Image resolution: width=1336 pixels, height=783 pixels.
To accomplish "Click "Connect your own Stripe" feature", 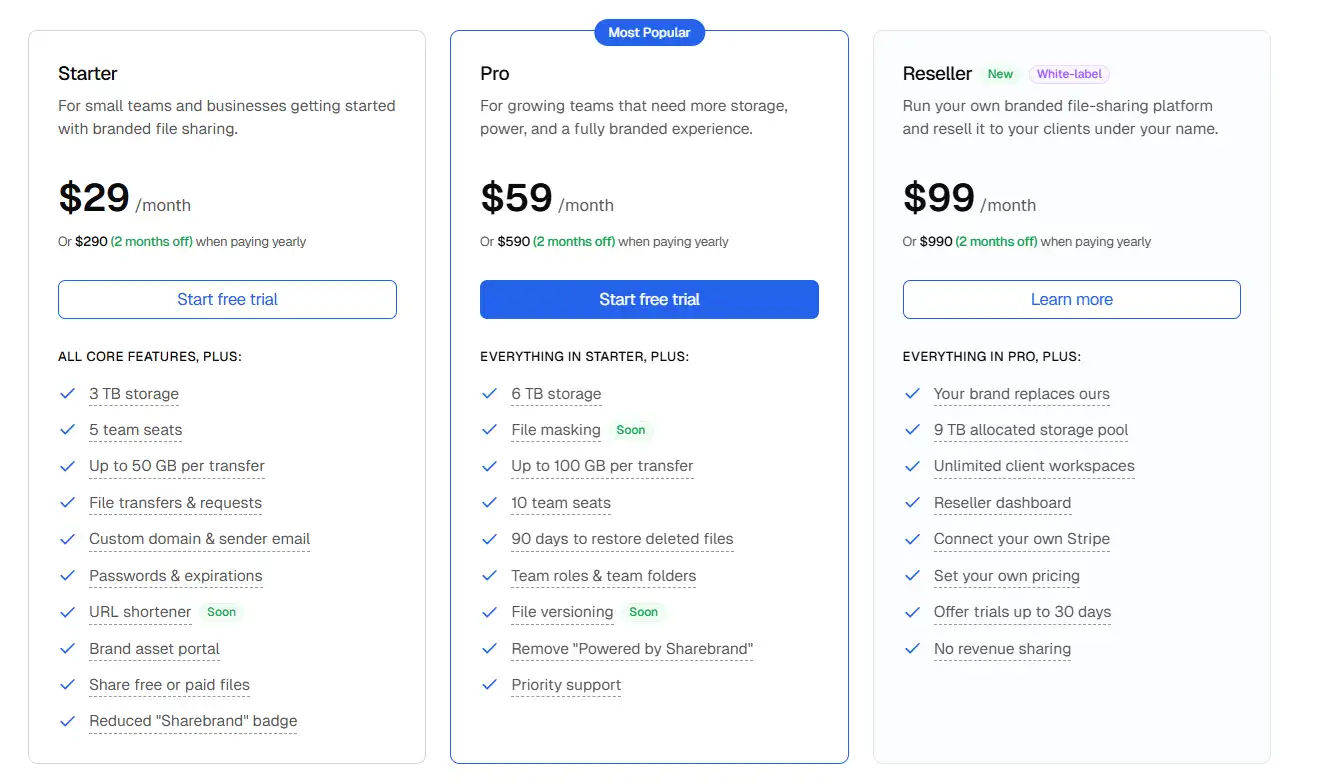I will 1021,539.
